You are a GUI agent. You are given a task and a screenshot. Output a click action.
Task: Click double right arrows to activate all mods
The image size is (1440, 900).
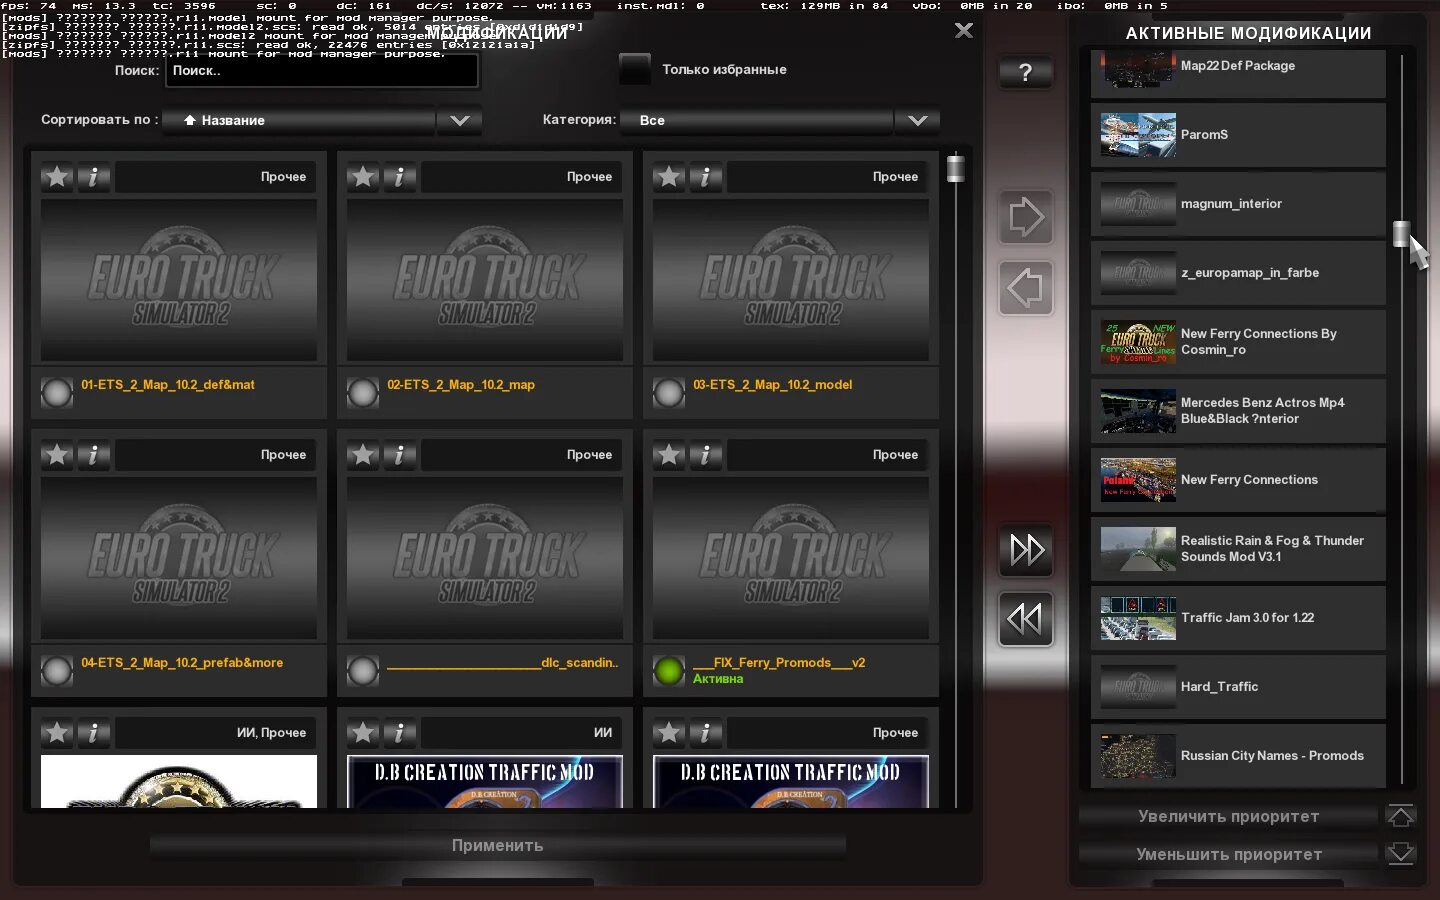click(1026, 549)
